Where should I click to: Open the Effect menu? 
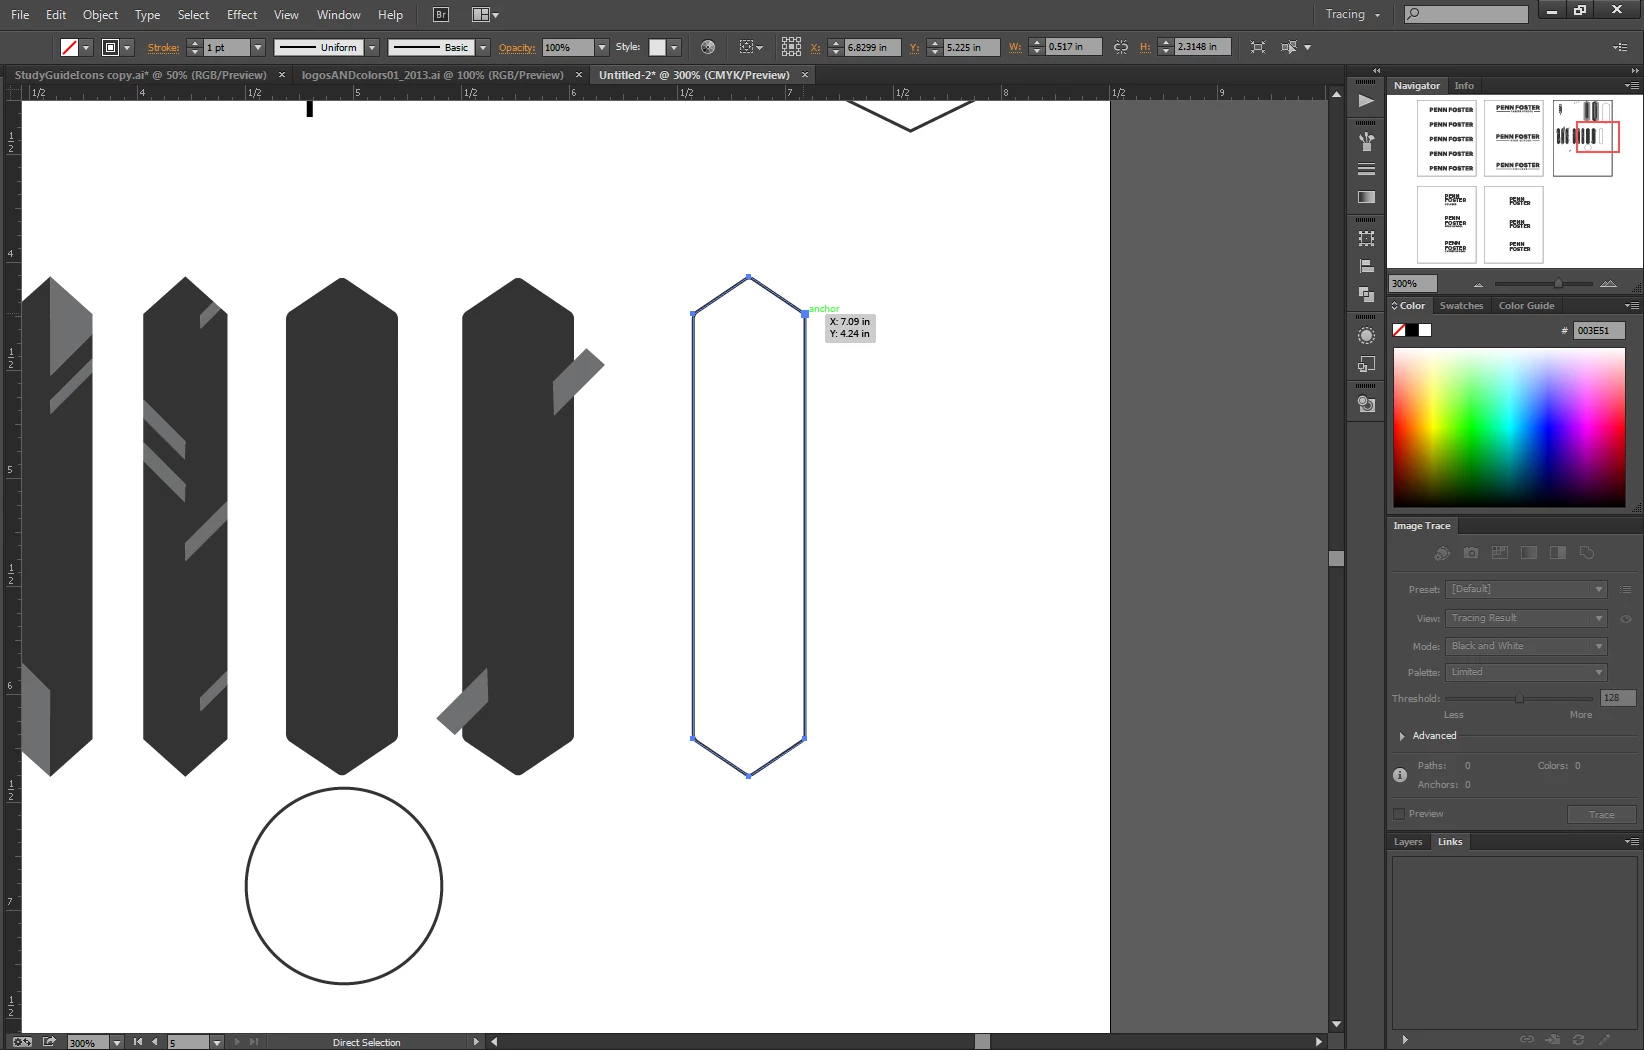242,15
